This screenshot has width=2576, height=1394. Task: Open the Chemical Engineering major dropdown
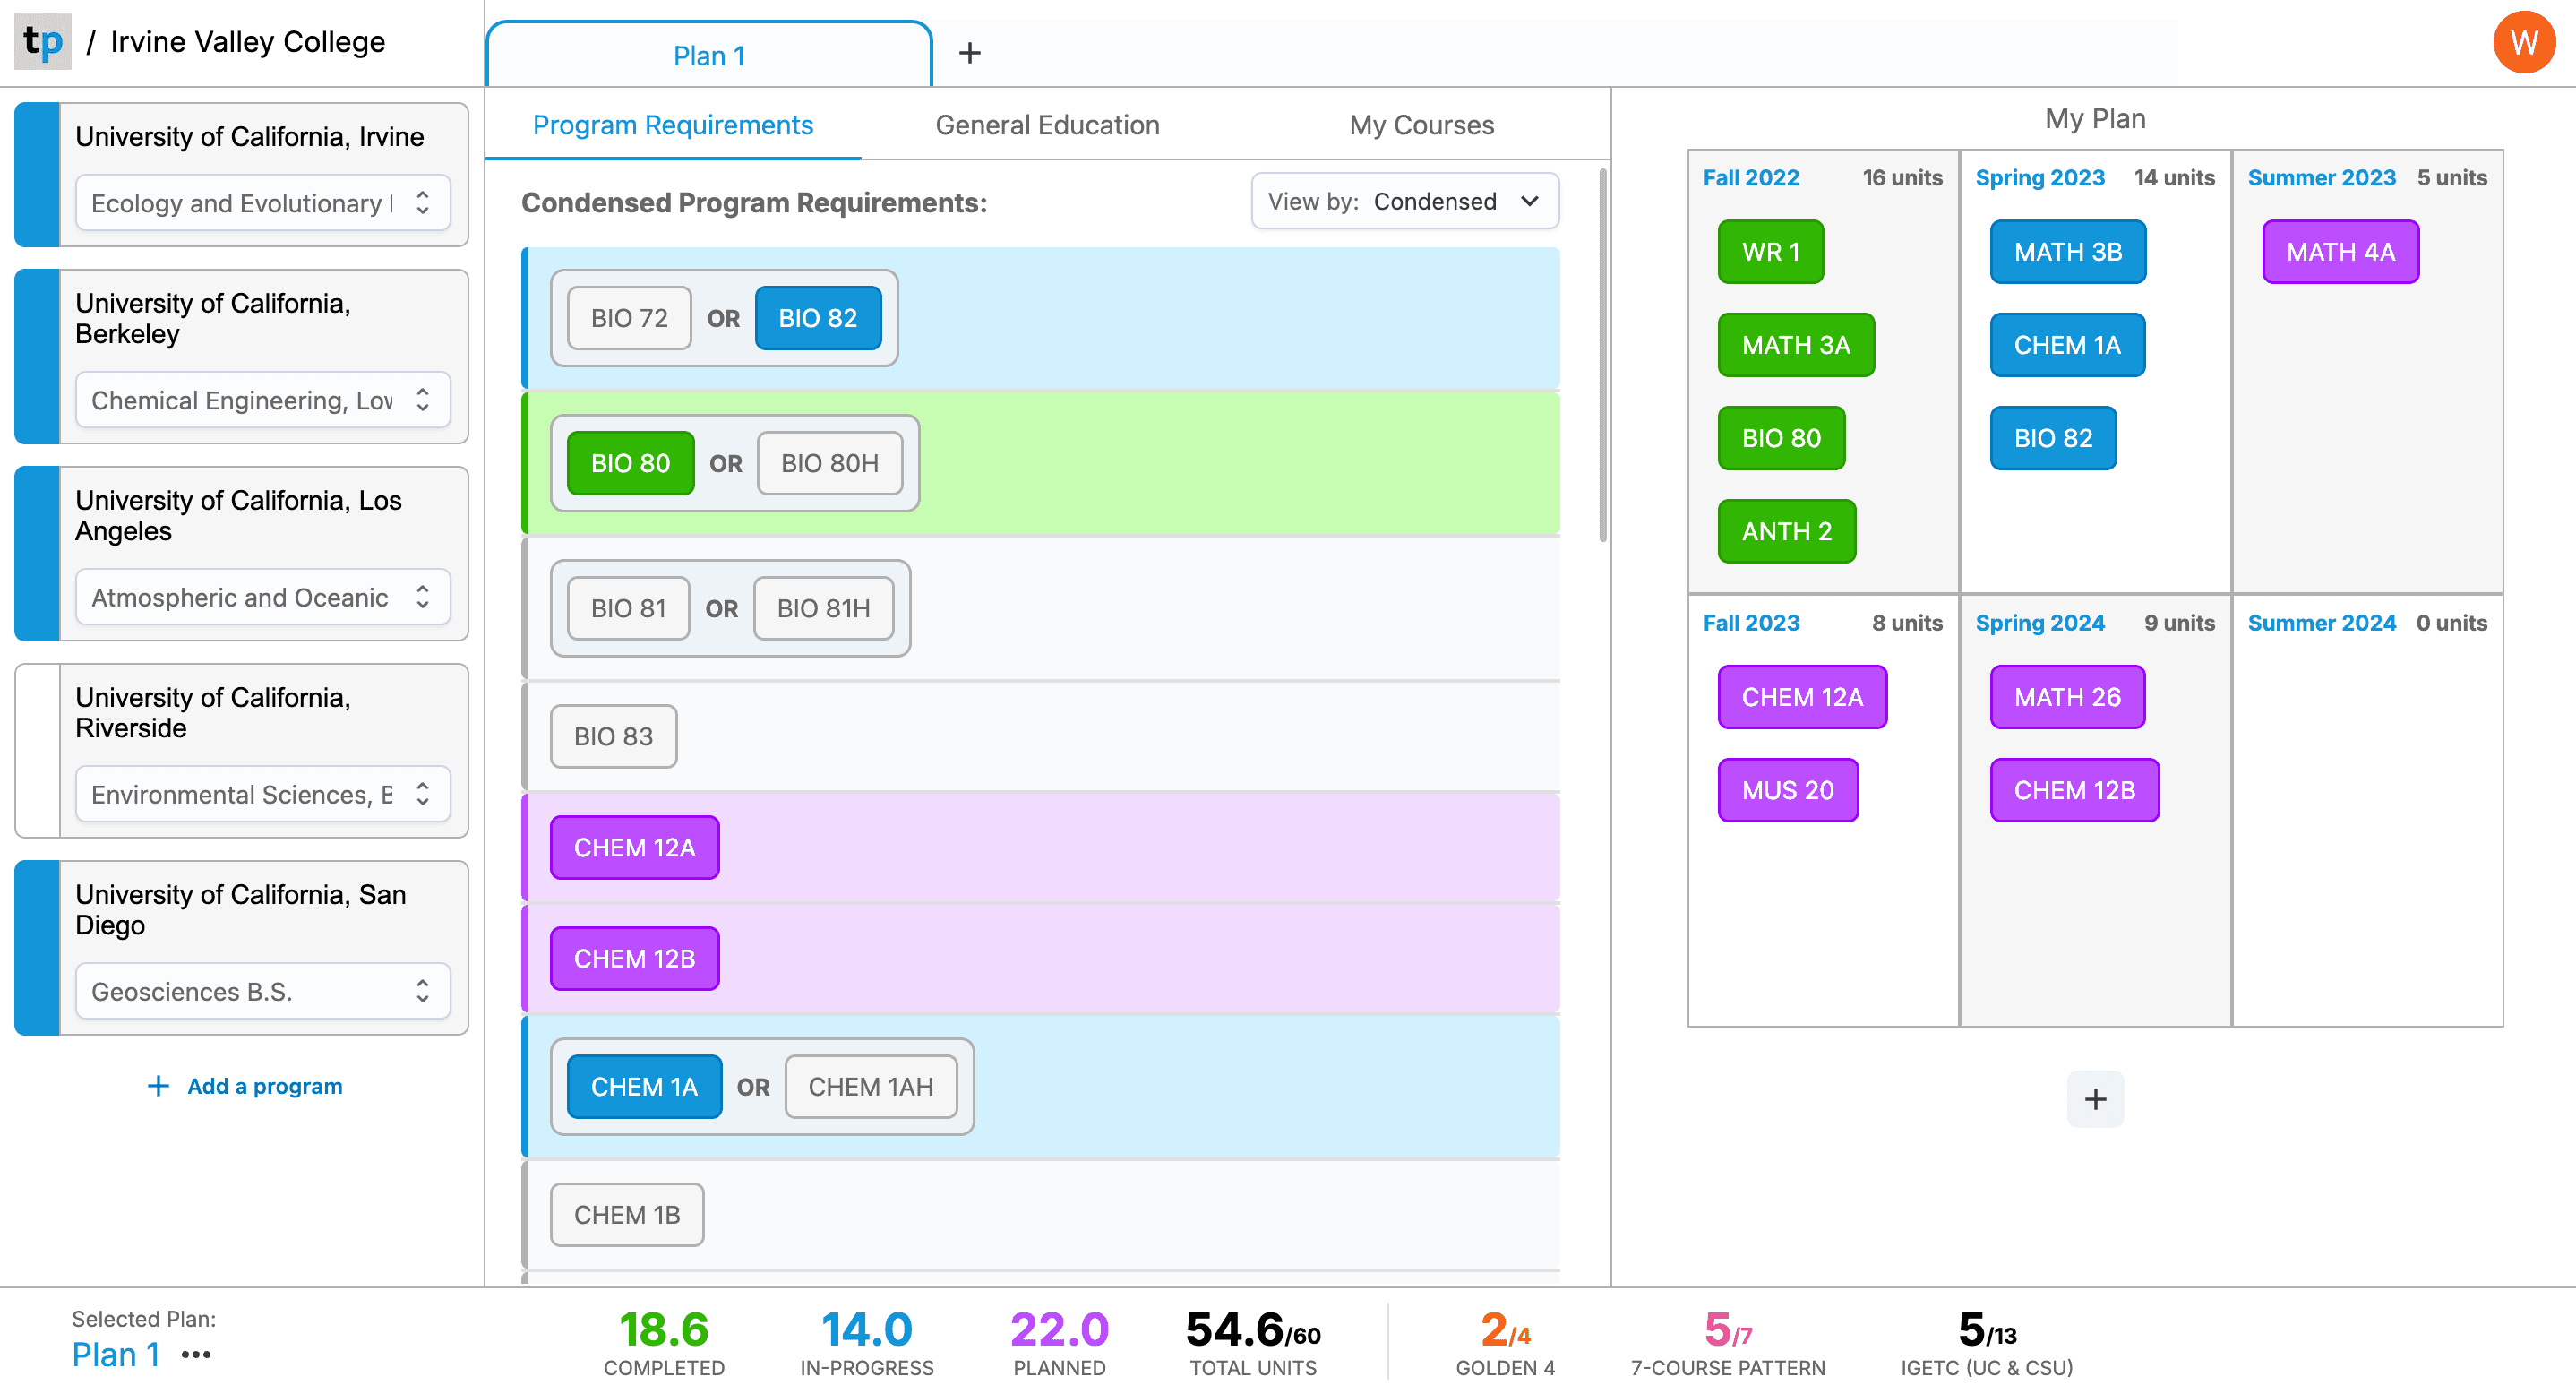coord(262,400)
